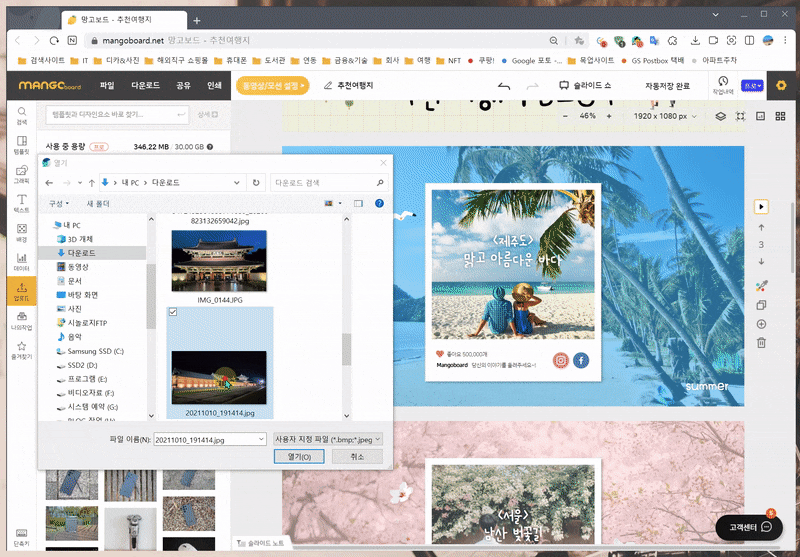Select the 망고보드 - 추천여행지 browser tab

(x=123, y=20)
